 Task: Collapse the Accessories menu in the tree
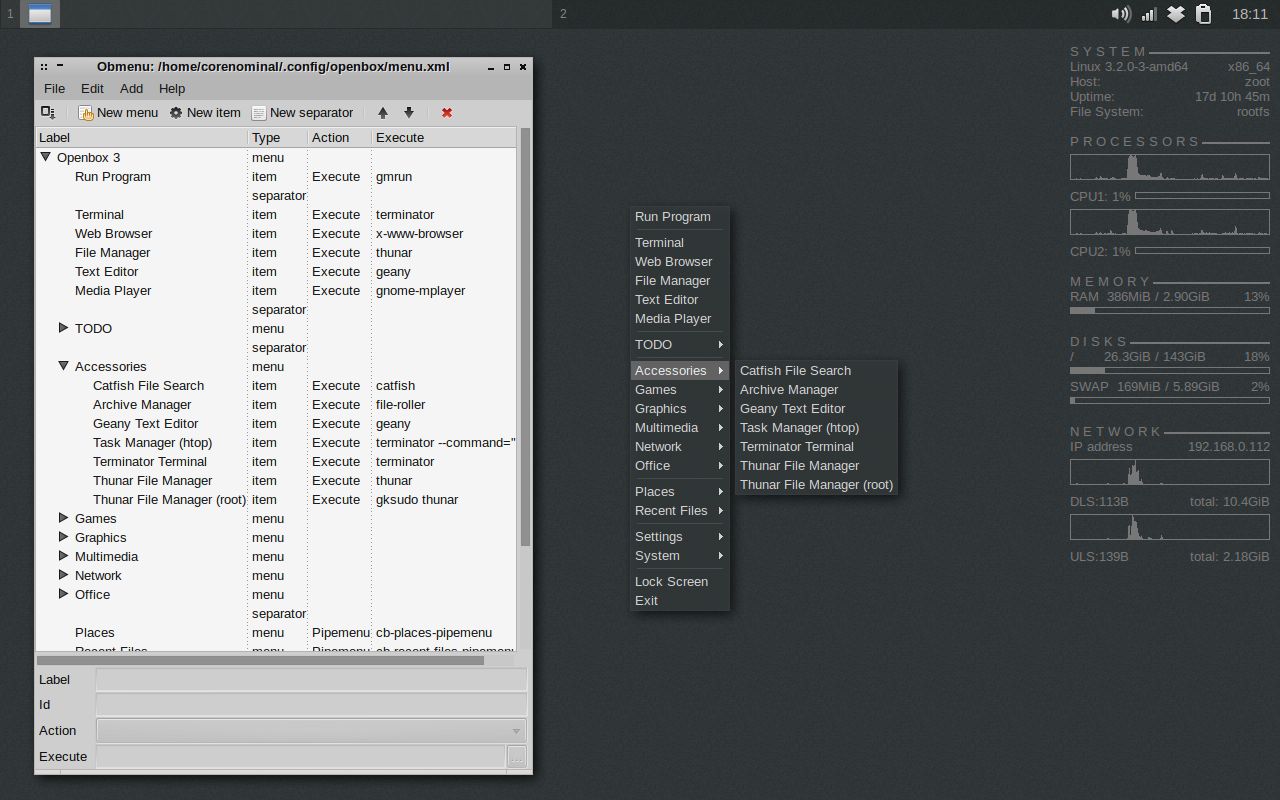pos(63,366)
